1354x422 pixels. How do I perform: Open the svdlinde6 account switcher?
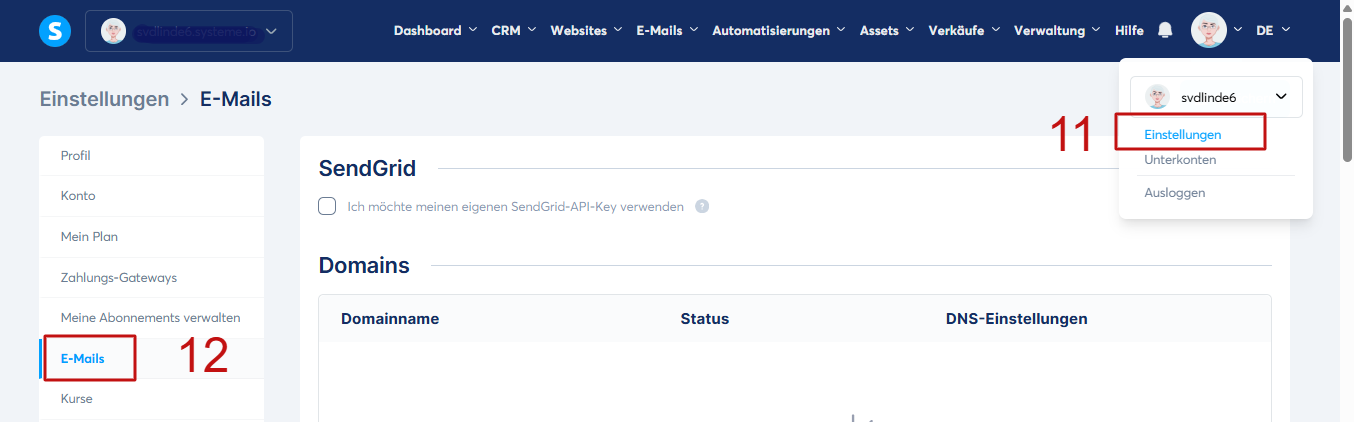click(x=1216, y=97)
